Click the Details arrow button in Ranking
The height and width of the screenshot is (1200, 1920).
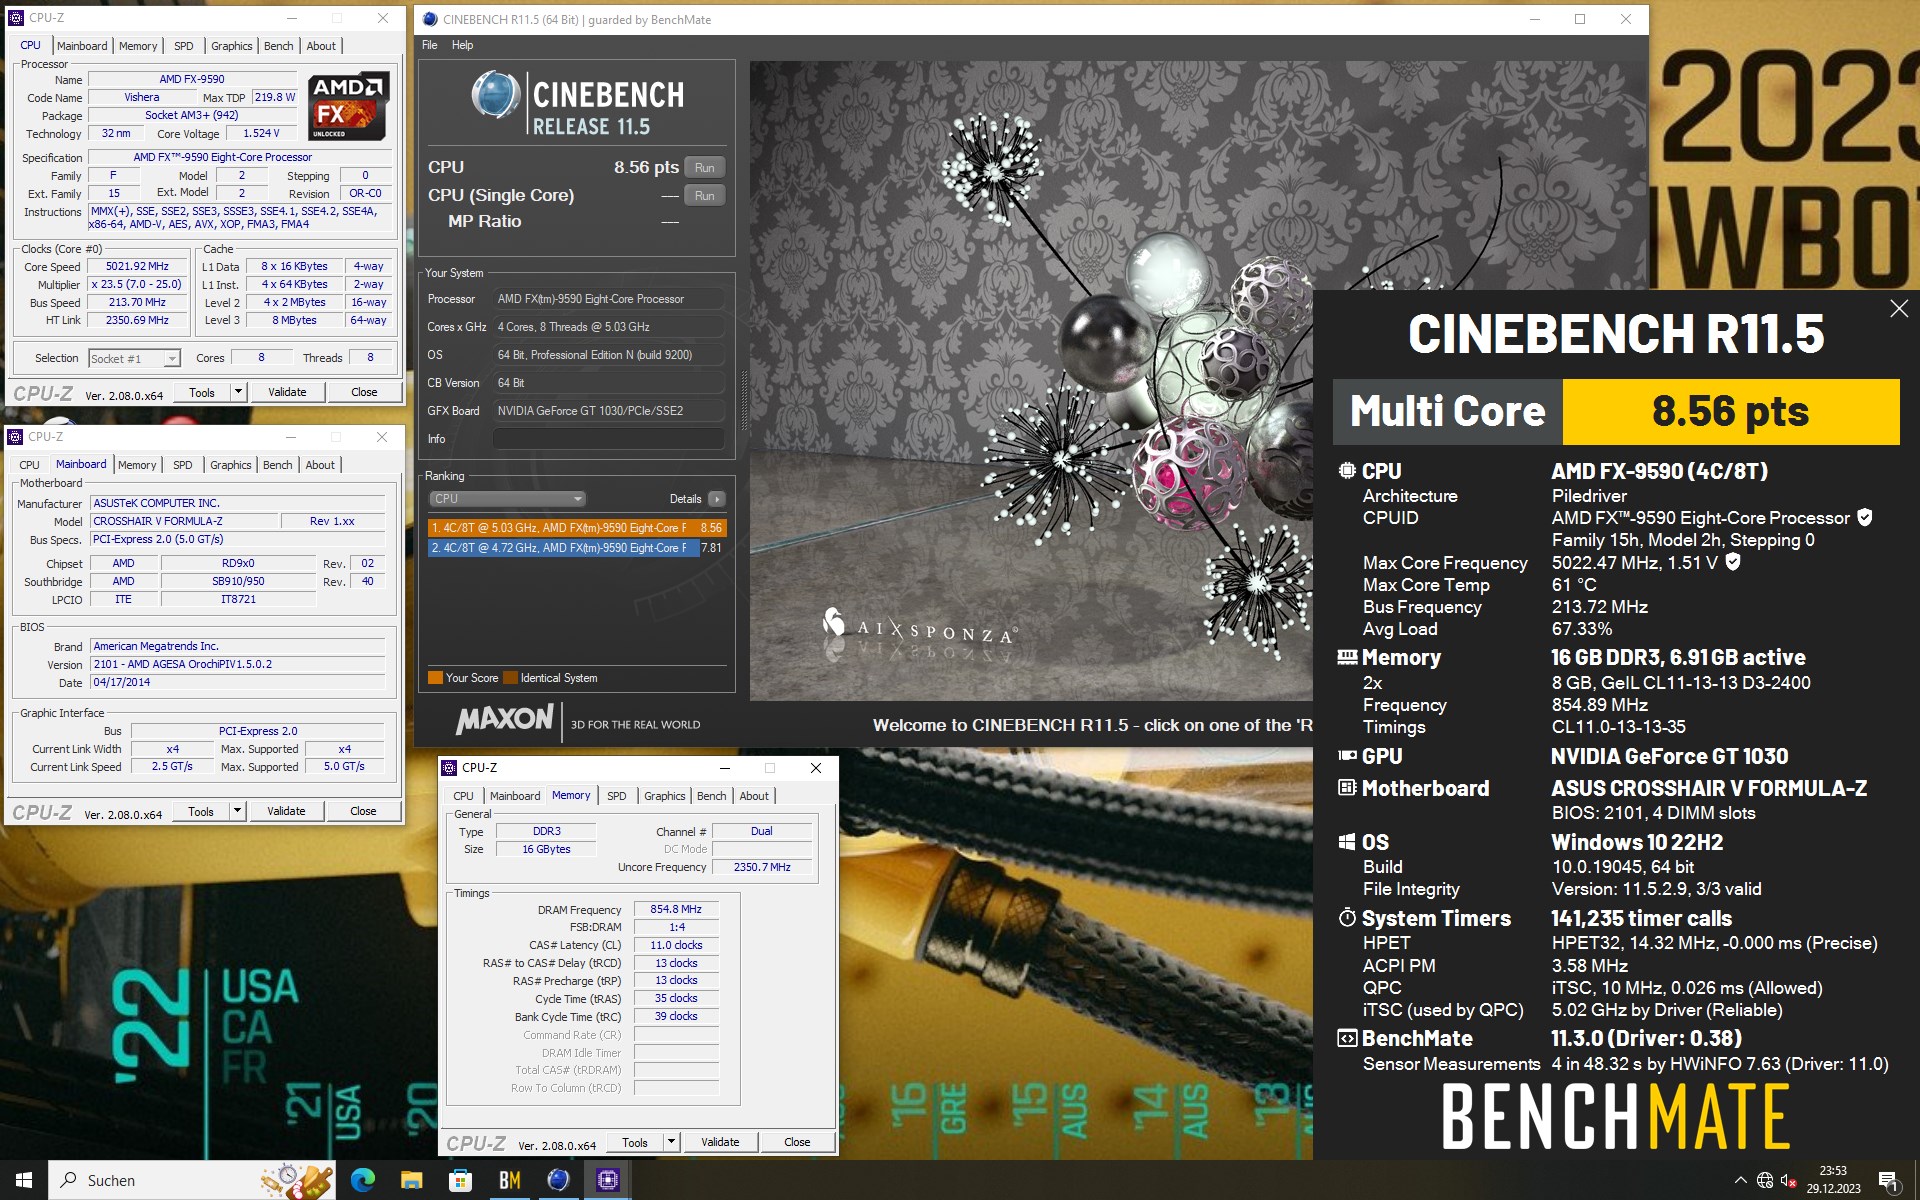(717, 499)
